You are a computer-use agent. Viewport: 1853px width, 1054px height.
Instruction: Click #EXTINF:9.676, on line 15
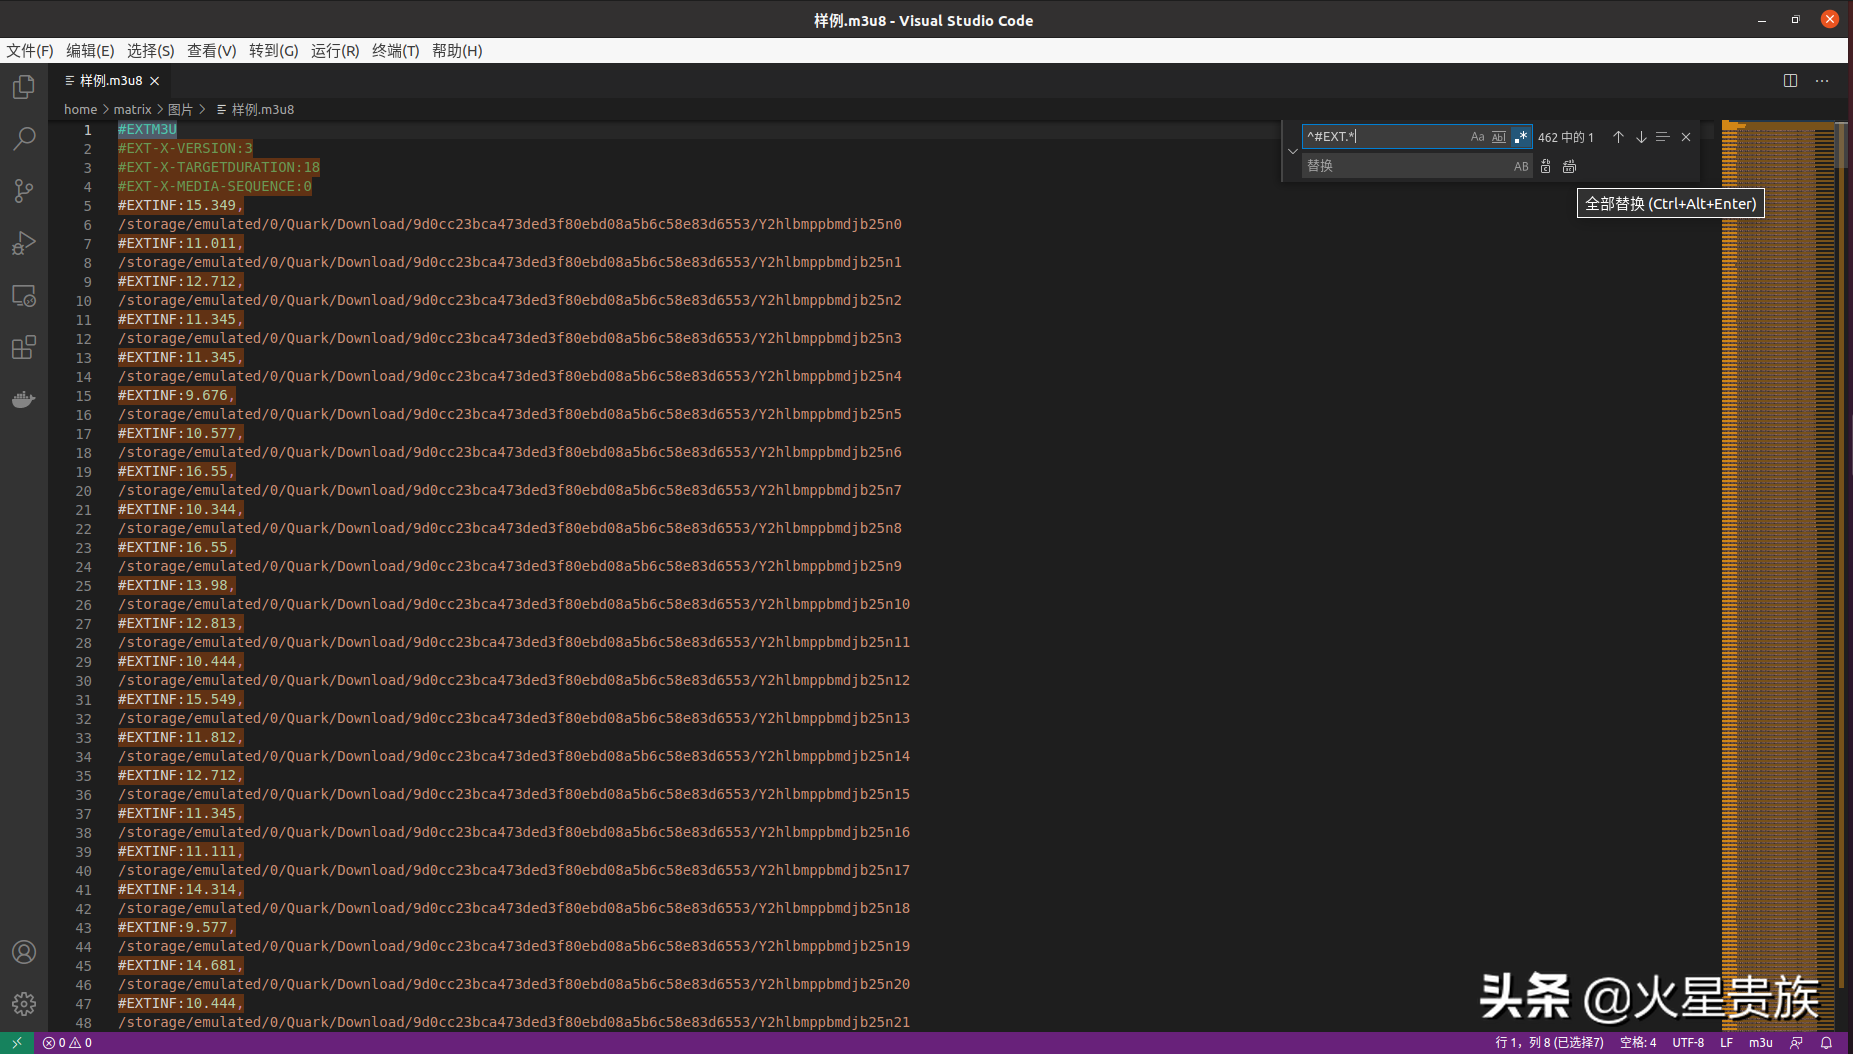[x=177, y=396]
